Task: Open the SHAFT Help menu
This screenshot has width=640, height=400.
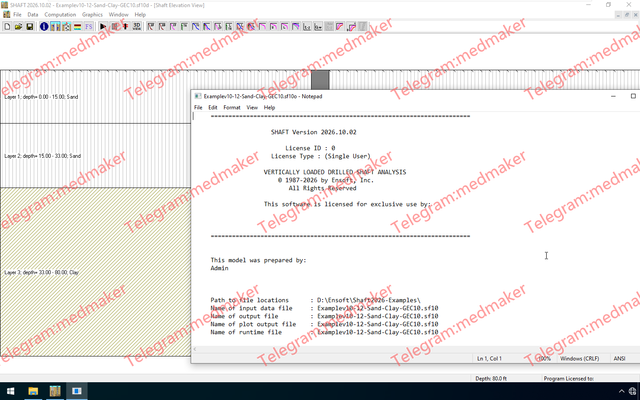Action: (x=140, y=15)
